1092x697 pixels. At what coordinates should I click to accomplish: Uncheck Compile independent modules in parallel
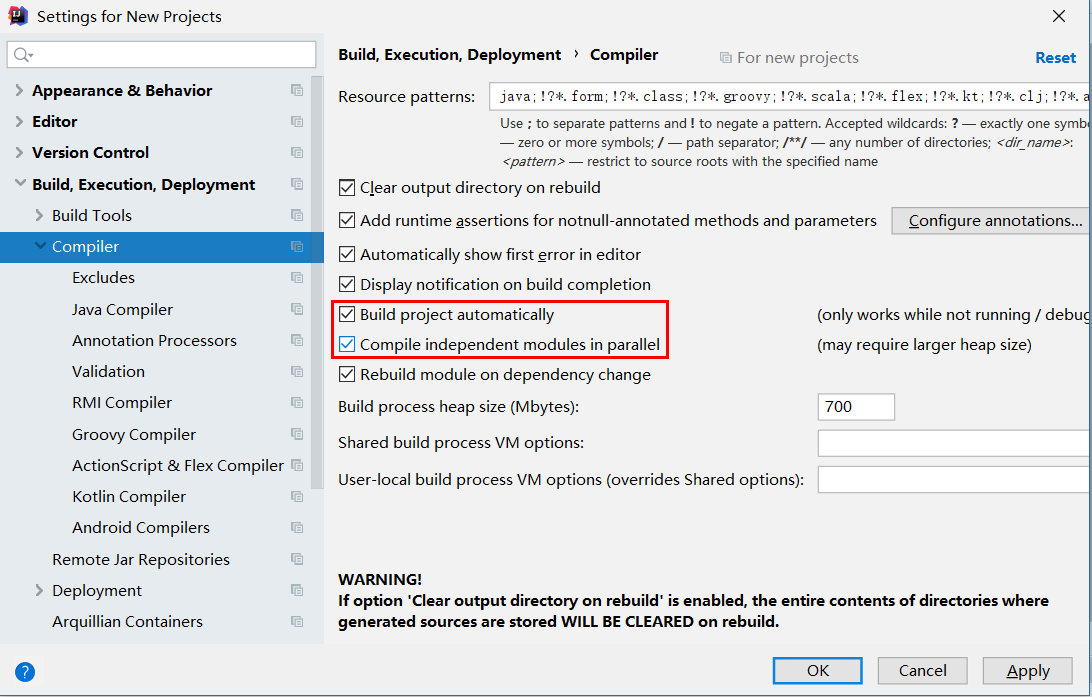(347, 345)
